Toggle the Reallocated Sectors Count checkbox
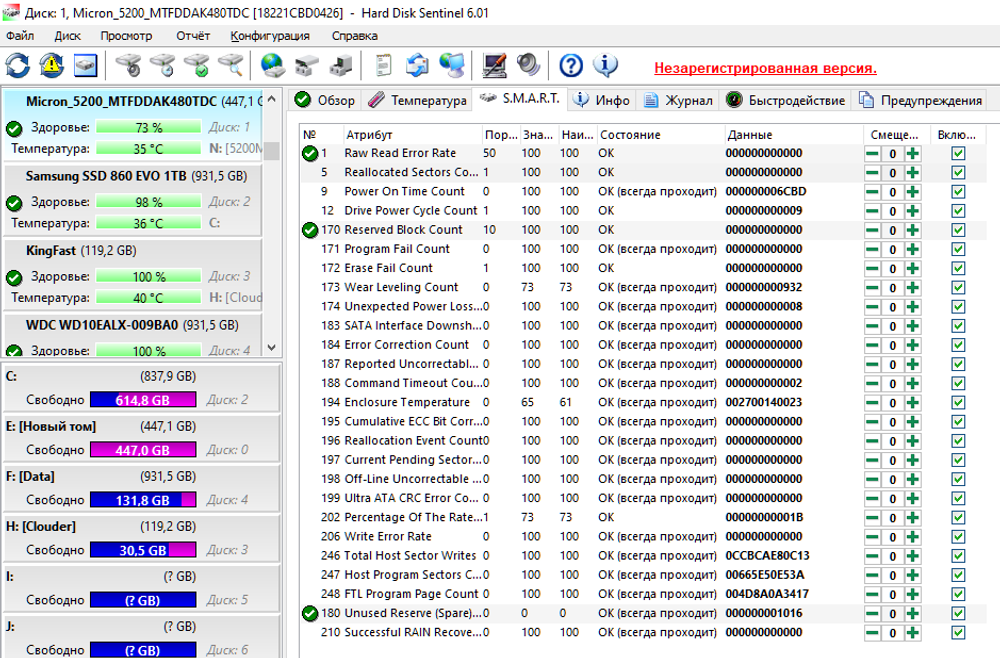This screenshot has height=658, width=1000. (x=958, y=173)
